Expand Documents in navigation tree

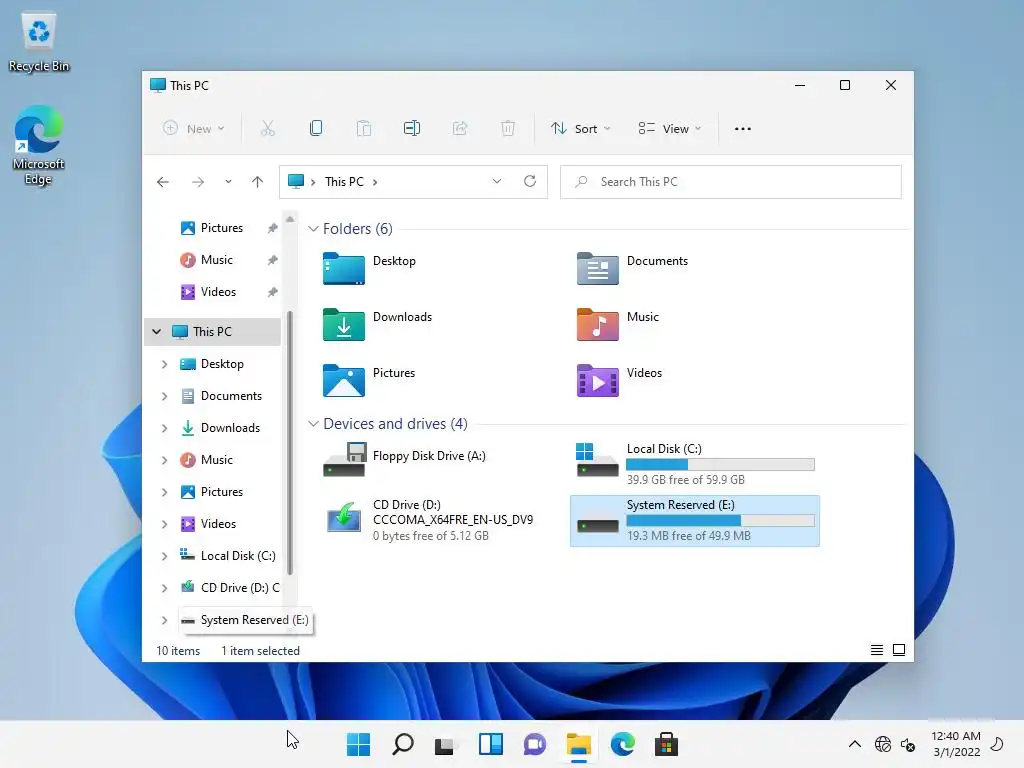point(165,396)
